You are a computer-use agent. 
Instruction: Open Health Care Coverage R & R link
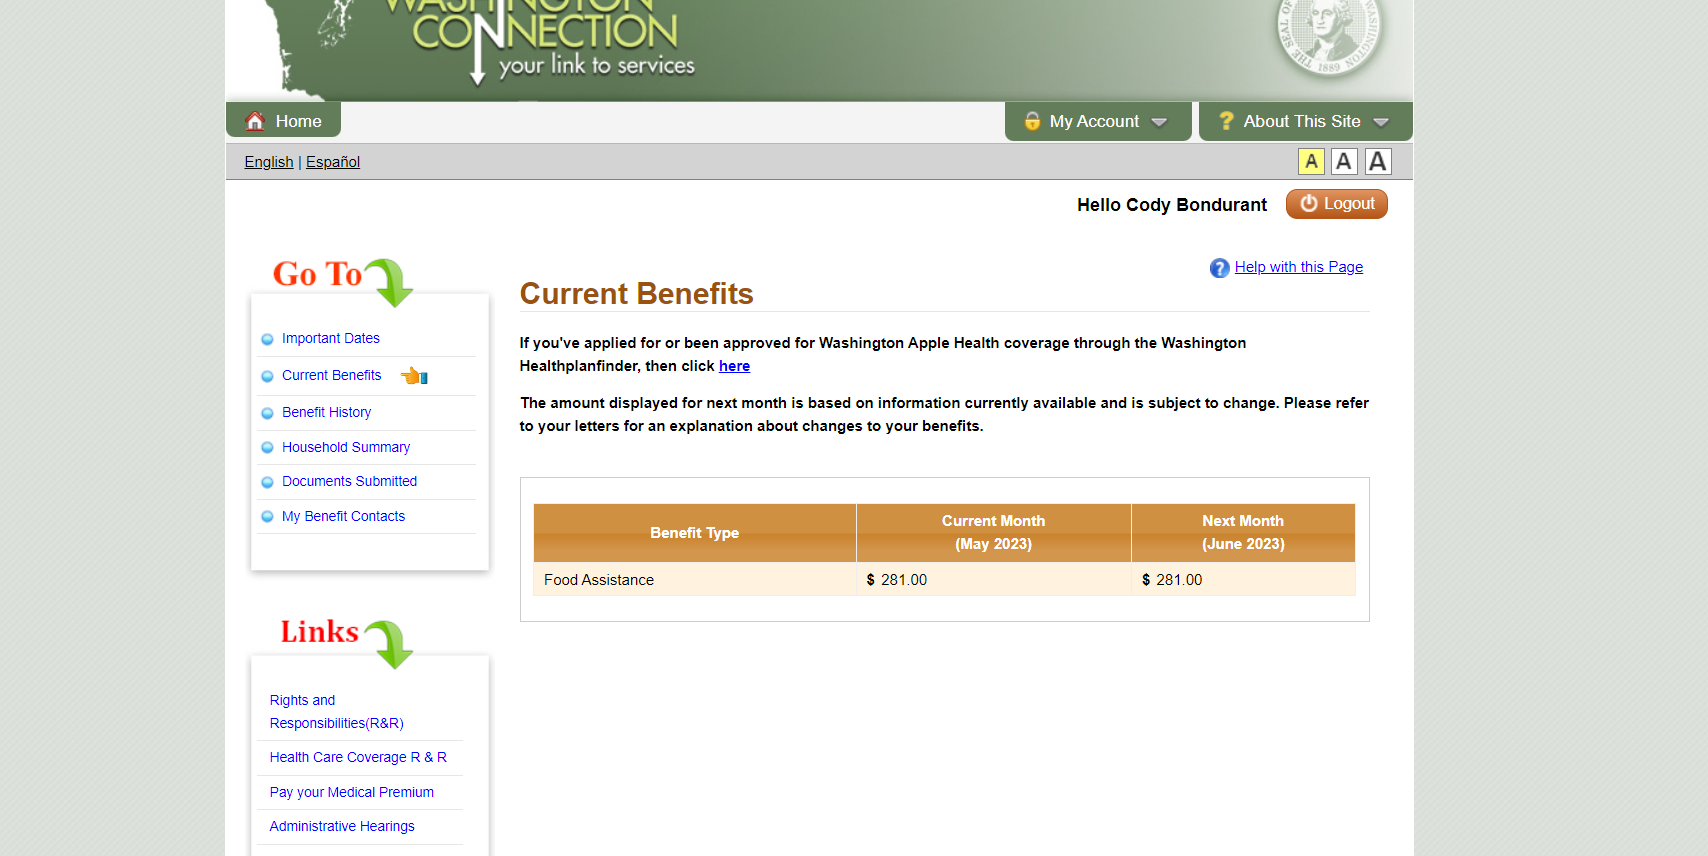[358, 758]
